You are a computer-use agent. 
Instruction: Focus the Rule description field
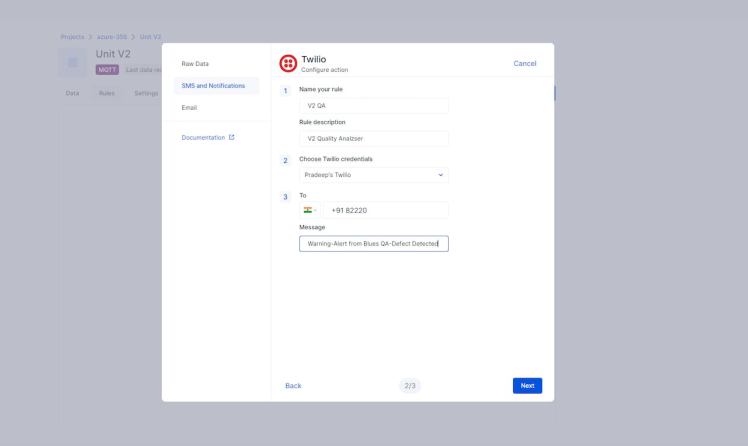(374, 139)
